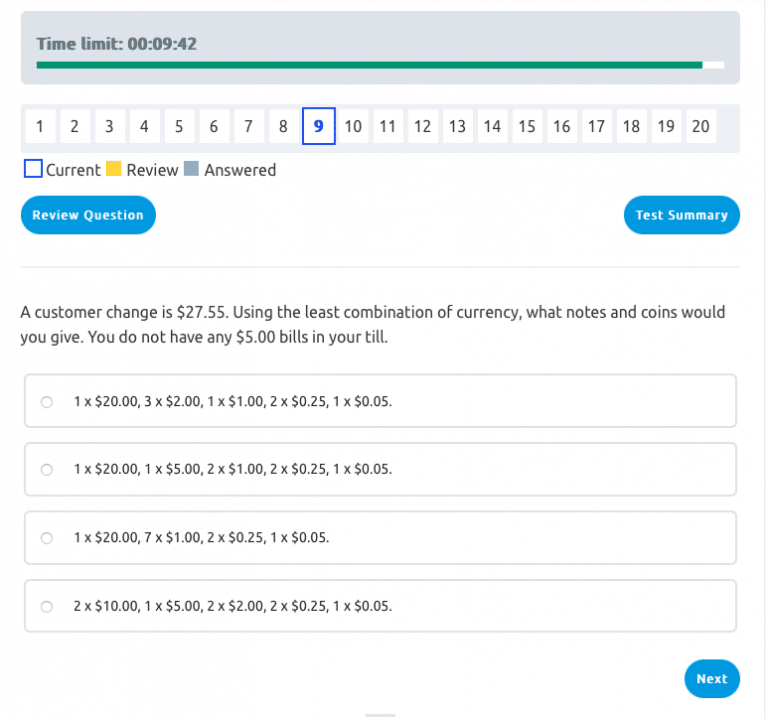Open the Test Summary
The height and width of the screenshot is (719, 768).
click(681, 215)
